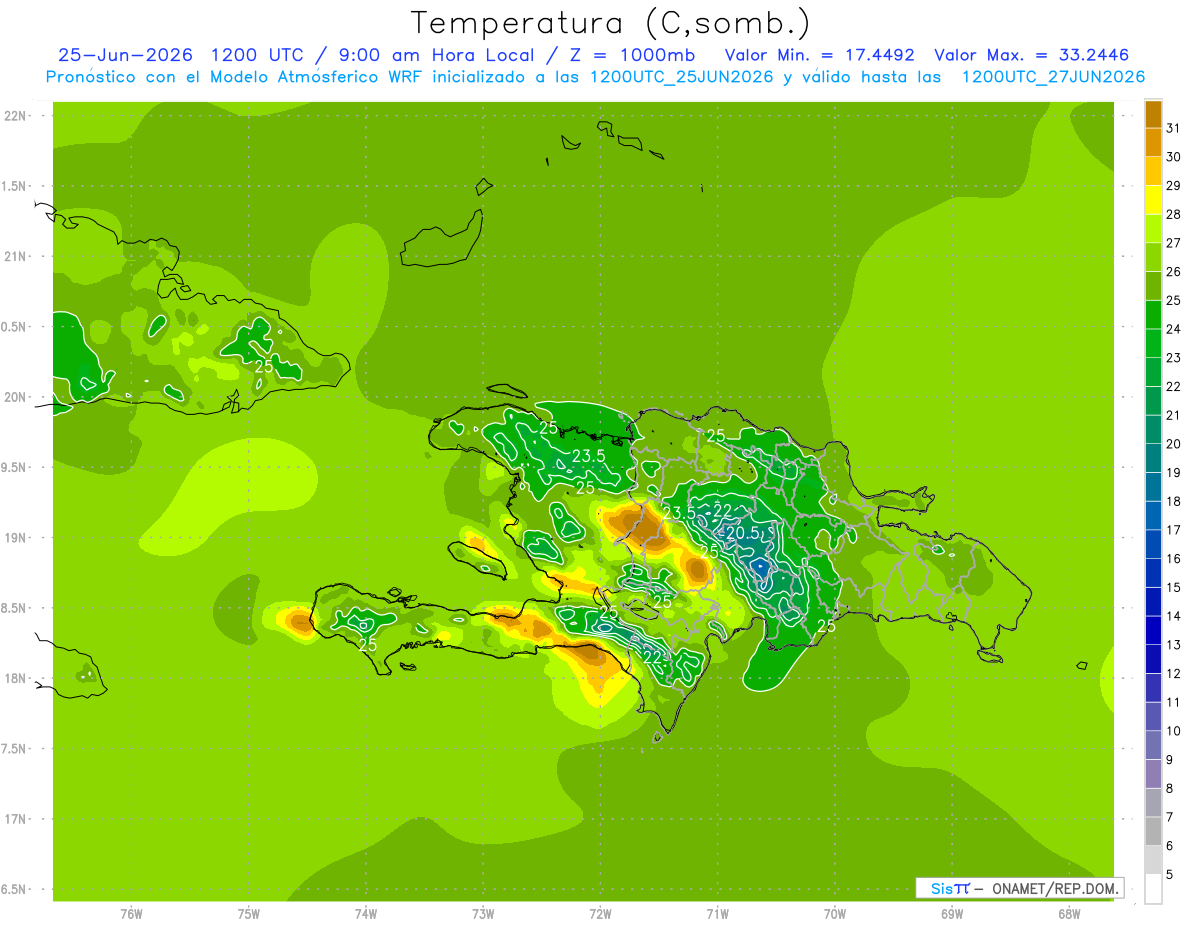Click the legend scale label '10'
The width and height of the screenshot is (1200, 927).
pyautogui.click(x=1174, y=731)
